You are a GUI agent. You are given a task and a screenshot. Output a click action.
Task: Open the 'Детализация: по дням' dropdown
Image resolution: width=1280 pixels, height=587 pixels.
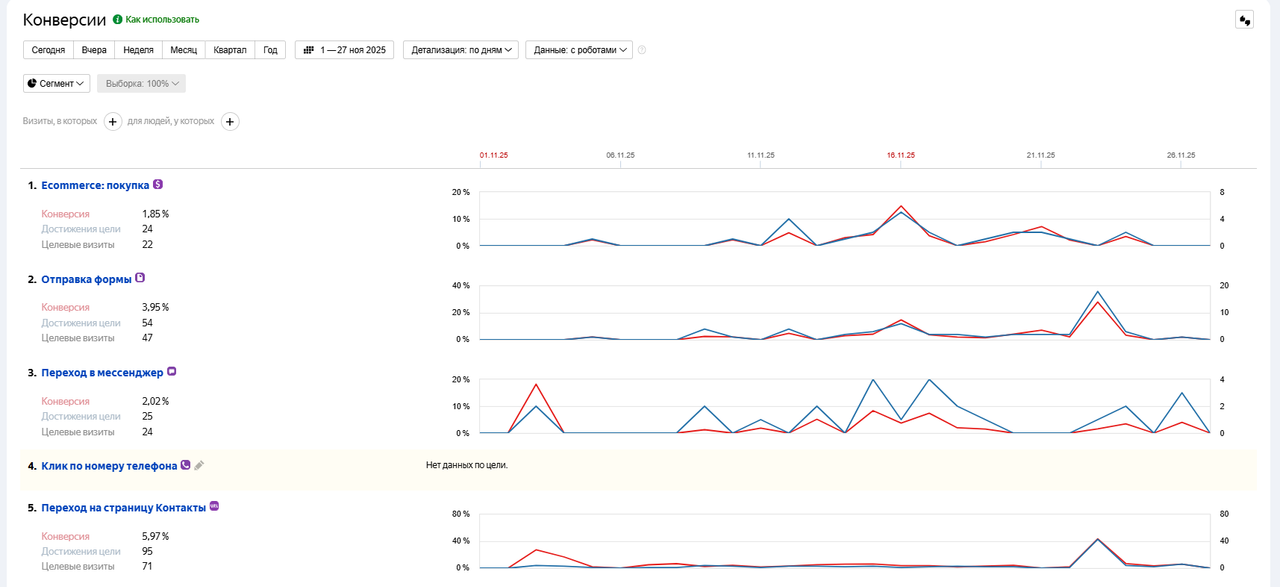pos(461,50)
